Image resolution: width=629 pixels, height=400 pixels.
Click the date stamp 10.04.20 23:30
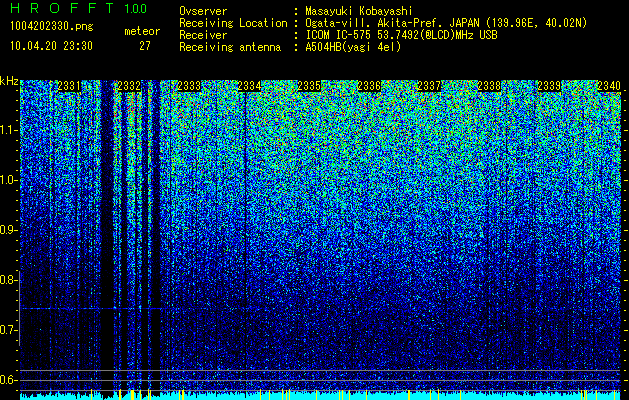pyautogui.click(x=51, y=46)
